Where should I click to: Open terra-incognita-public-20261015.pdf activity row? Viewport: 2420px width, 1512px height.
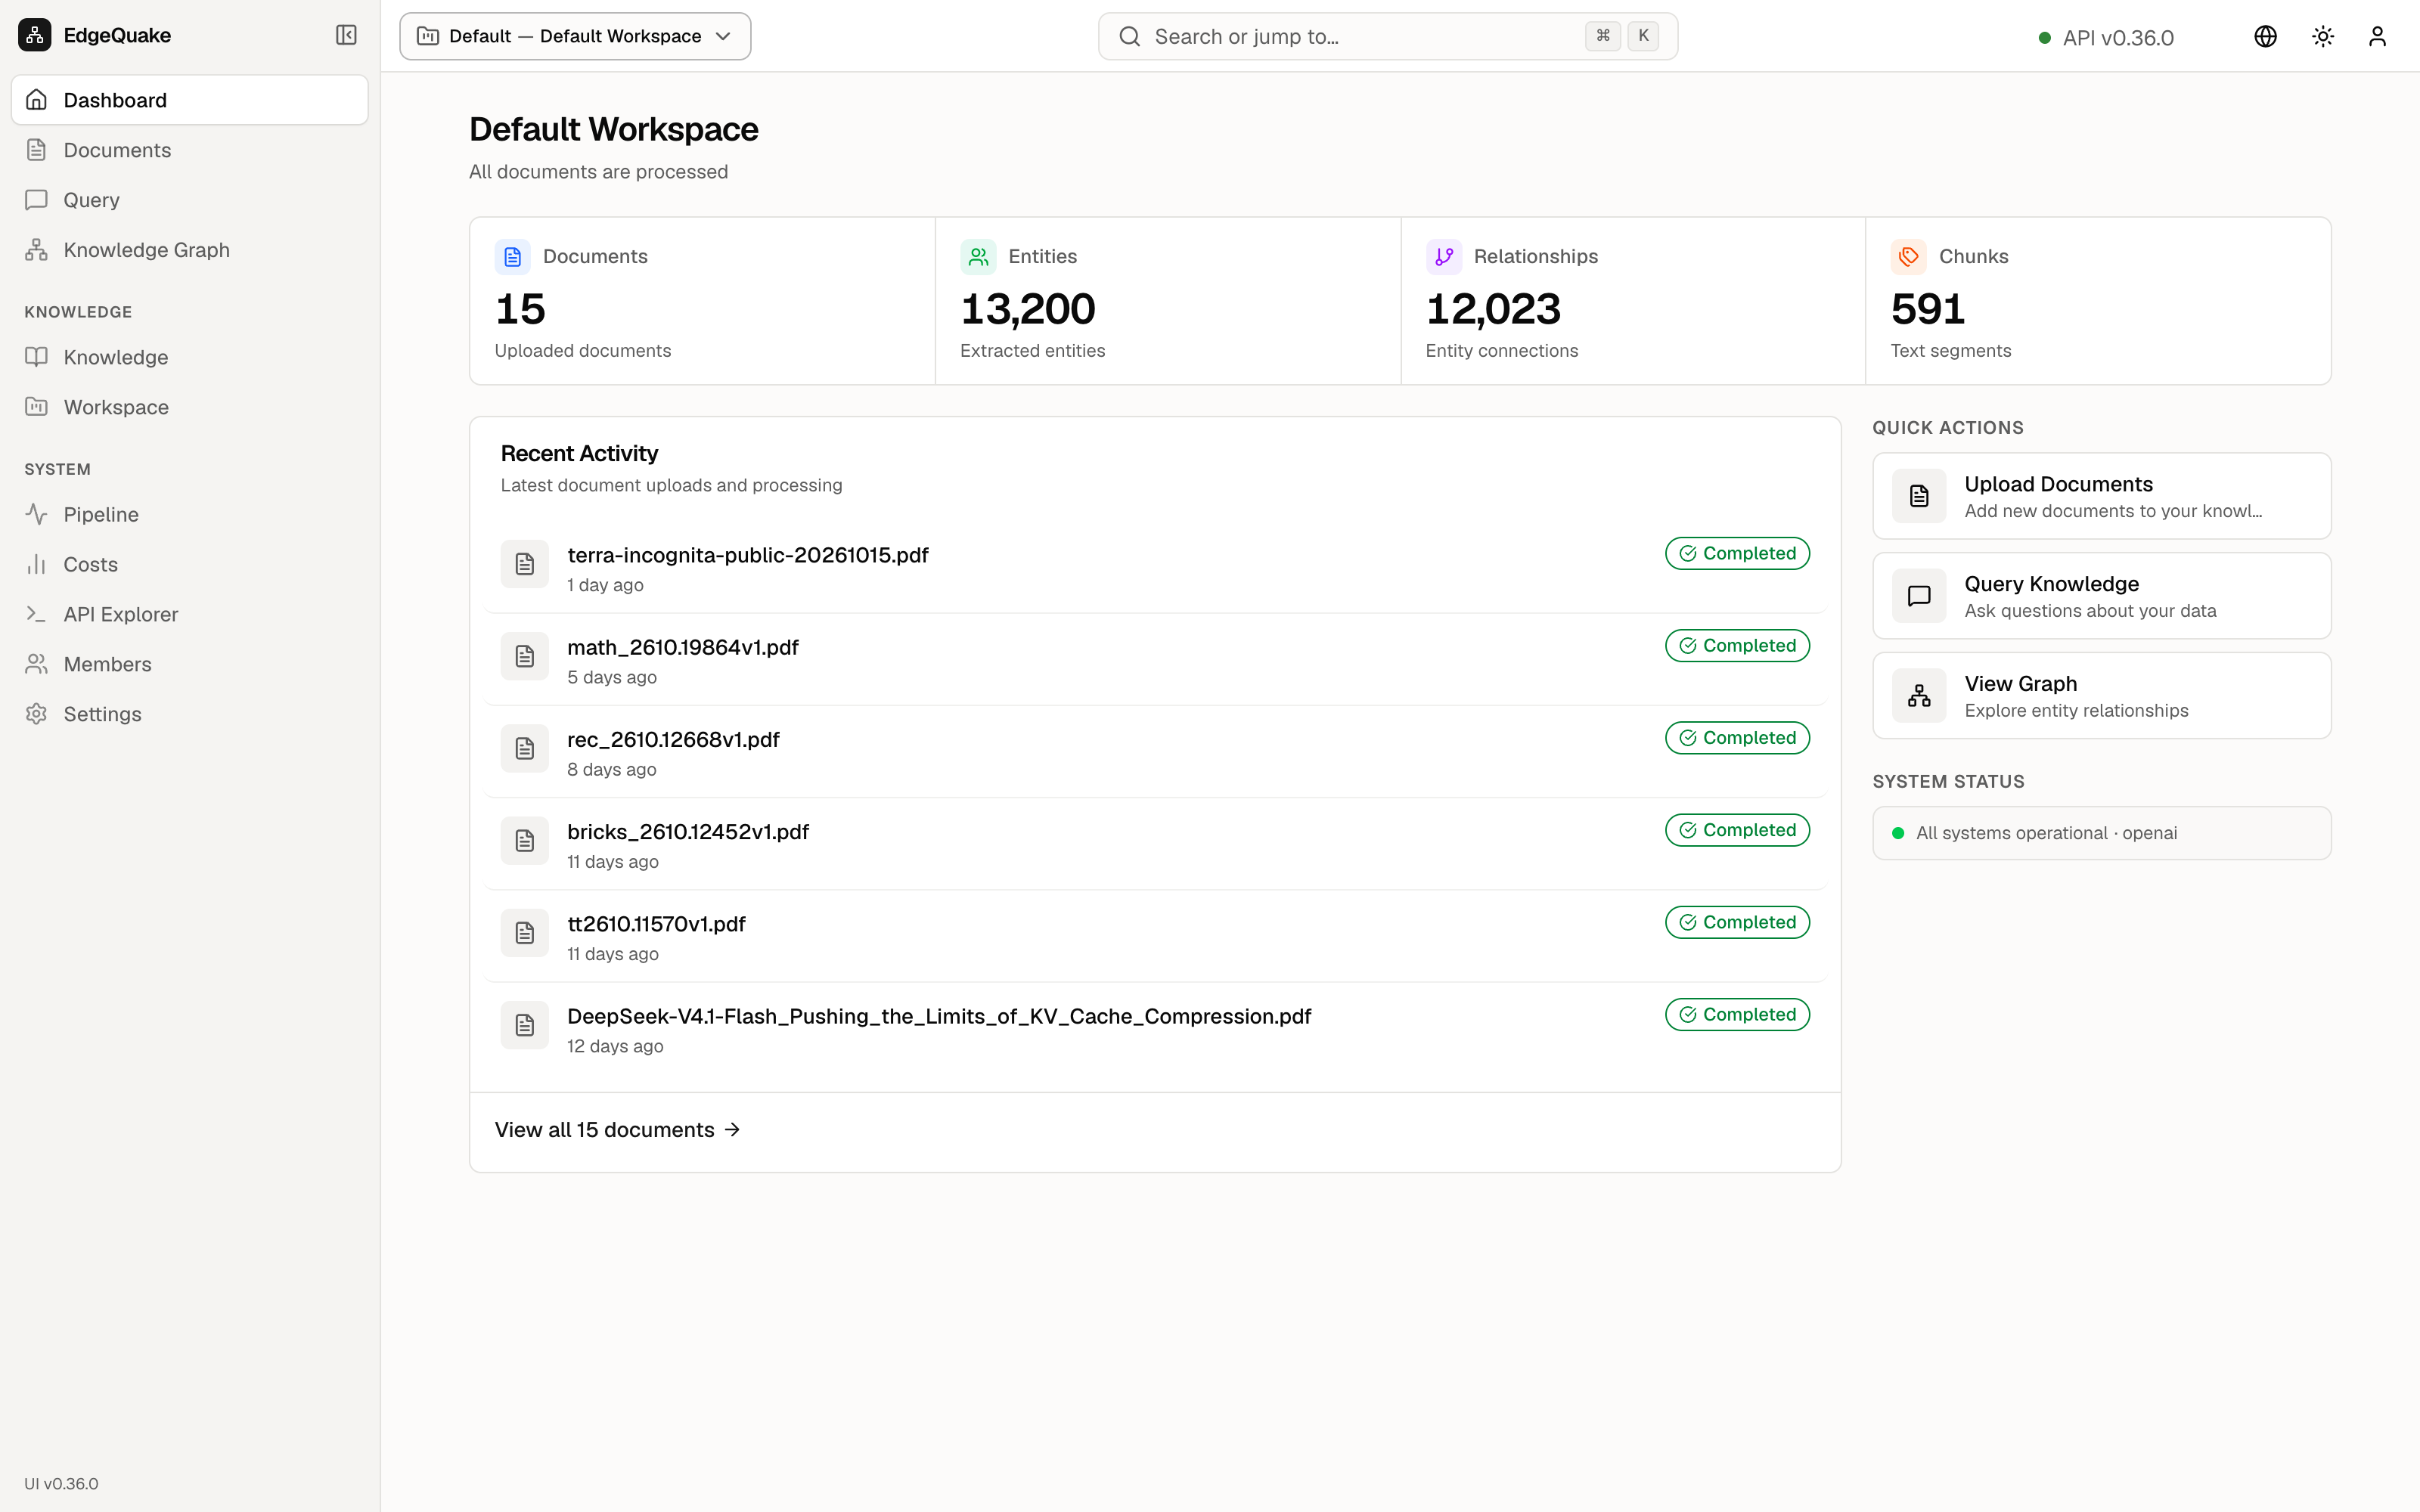(x=1155, y=567)
